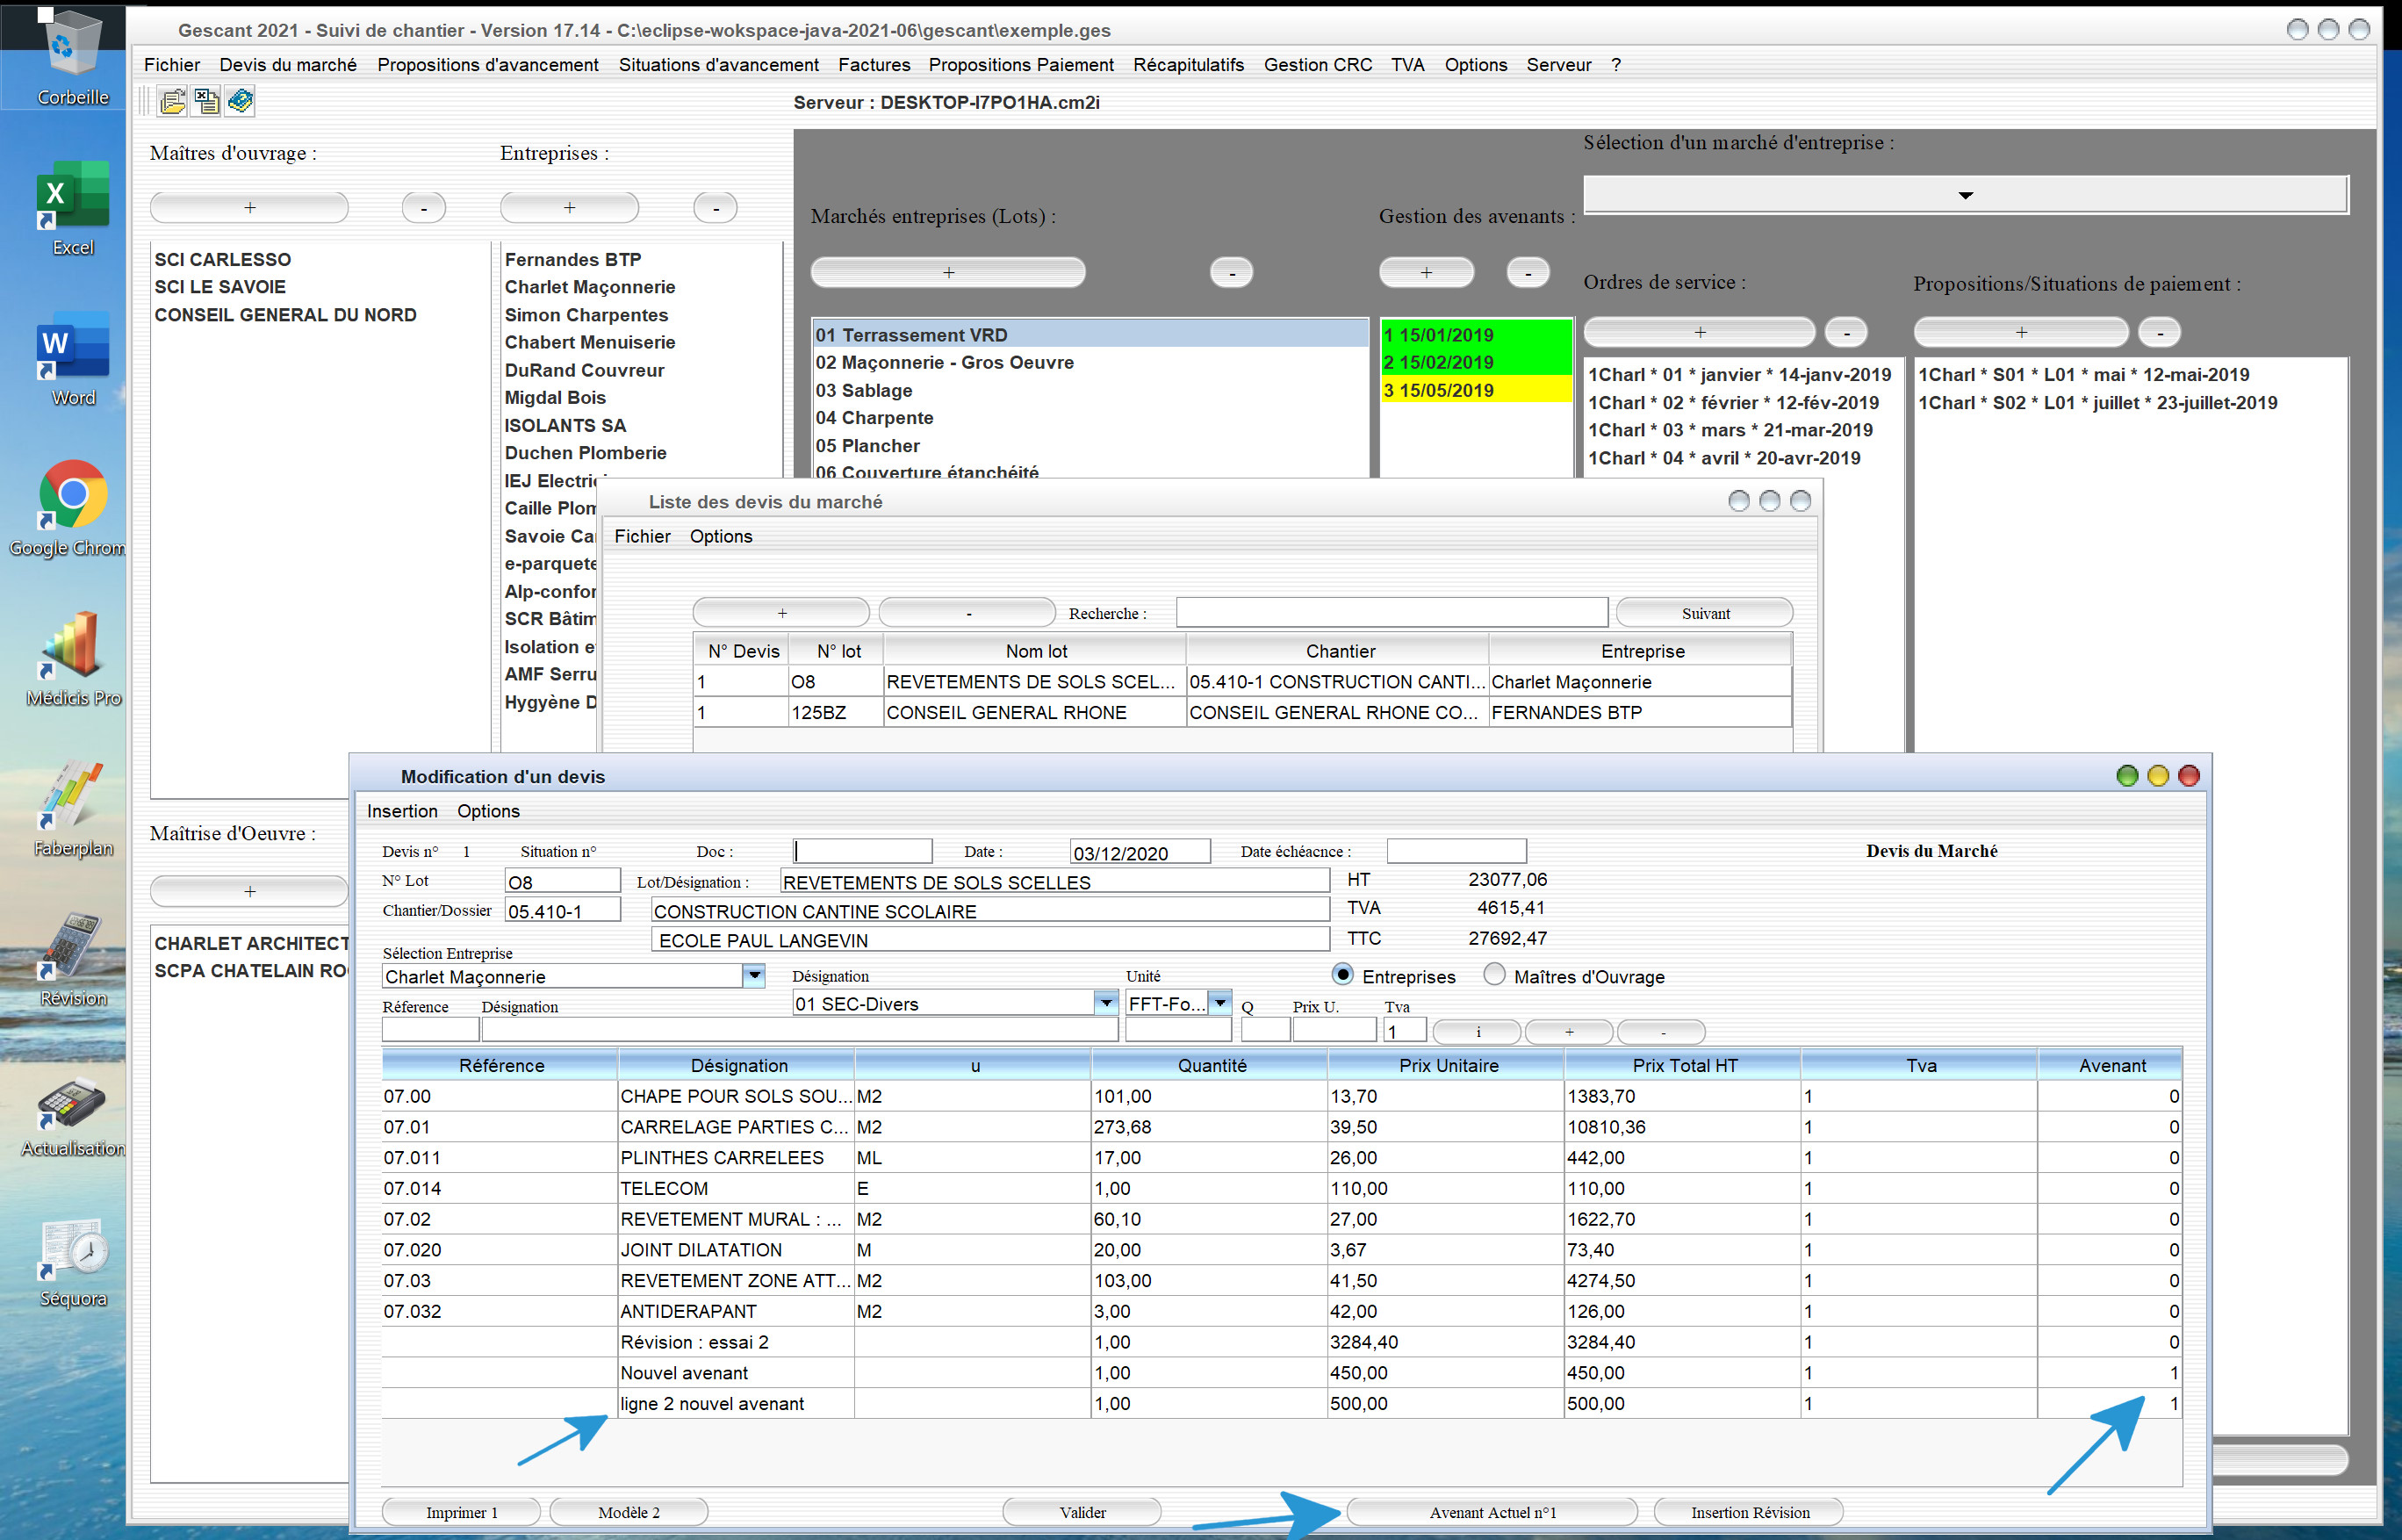2402x1540 pixels.
Task: Open the Médicis Pro desktop shortcut
Action: [72, 657]
